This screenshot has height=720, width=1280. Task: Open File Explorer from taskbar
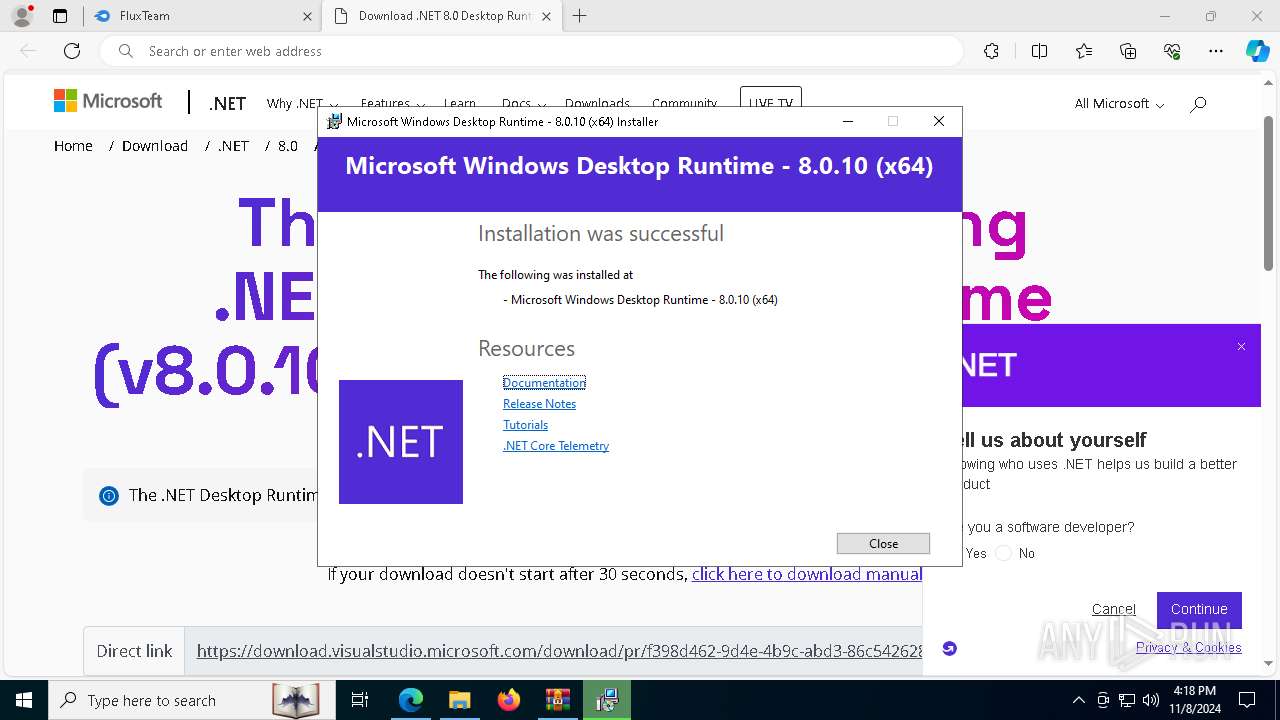click(459, 700)
